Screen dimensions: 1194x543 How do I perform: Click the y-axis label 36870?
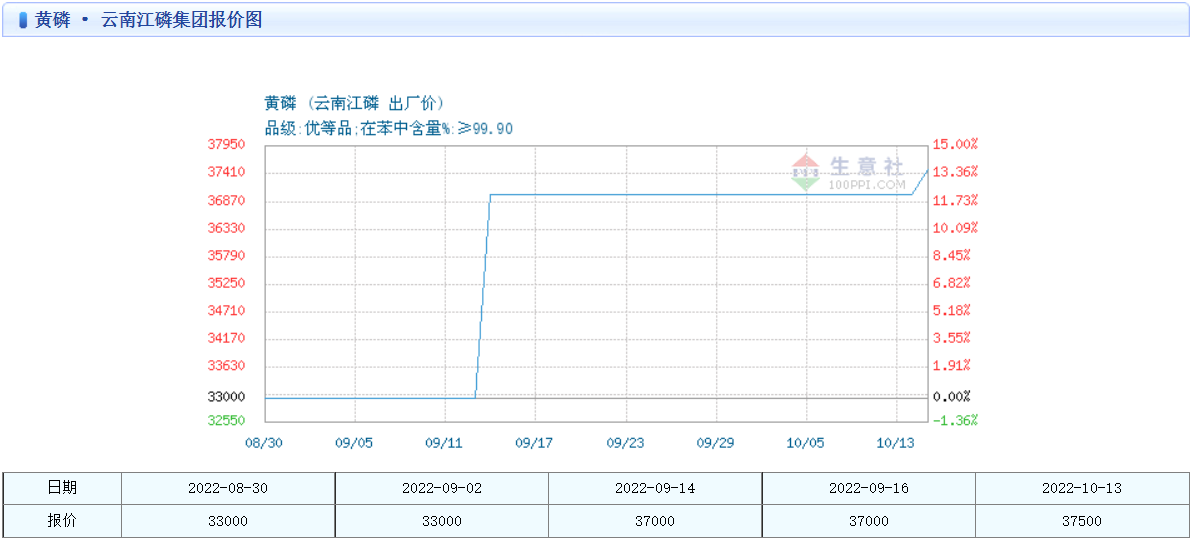coord(227,200)
